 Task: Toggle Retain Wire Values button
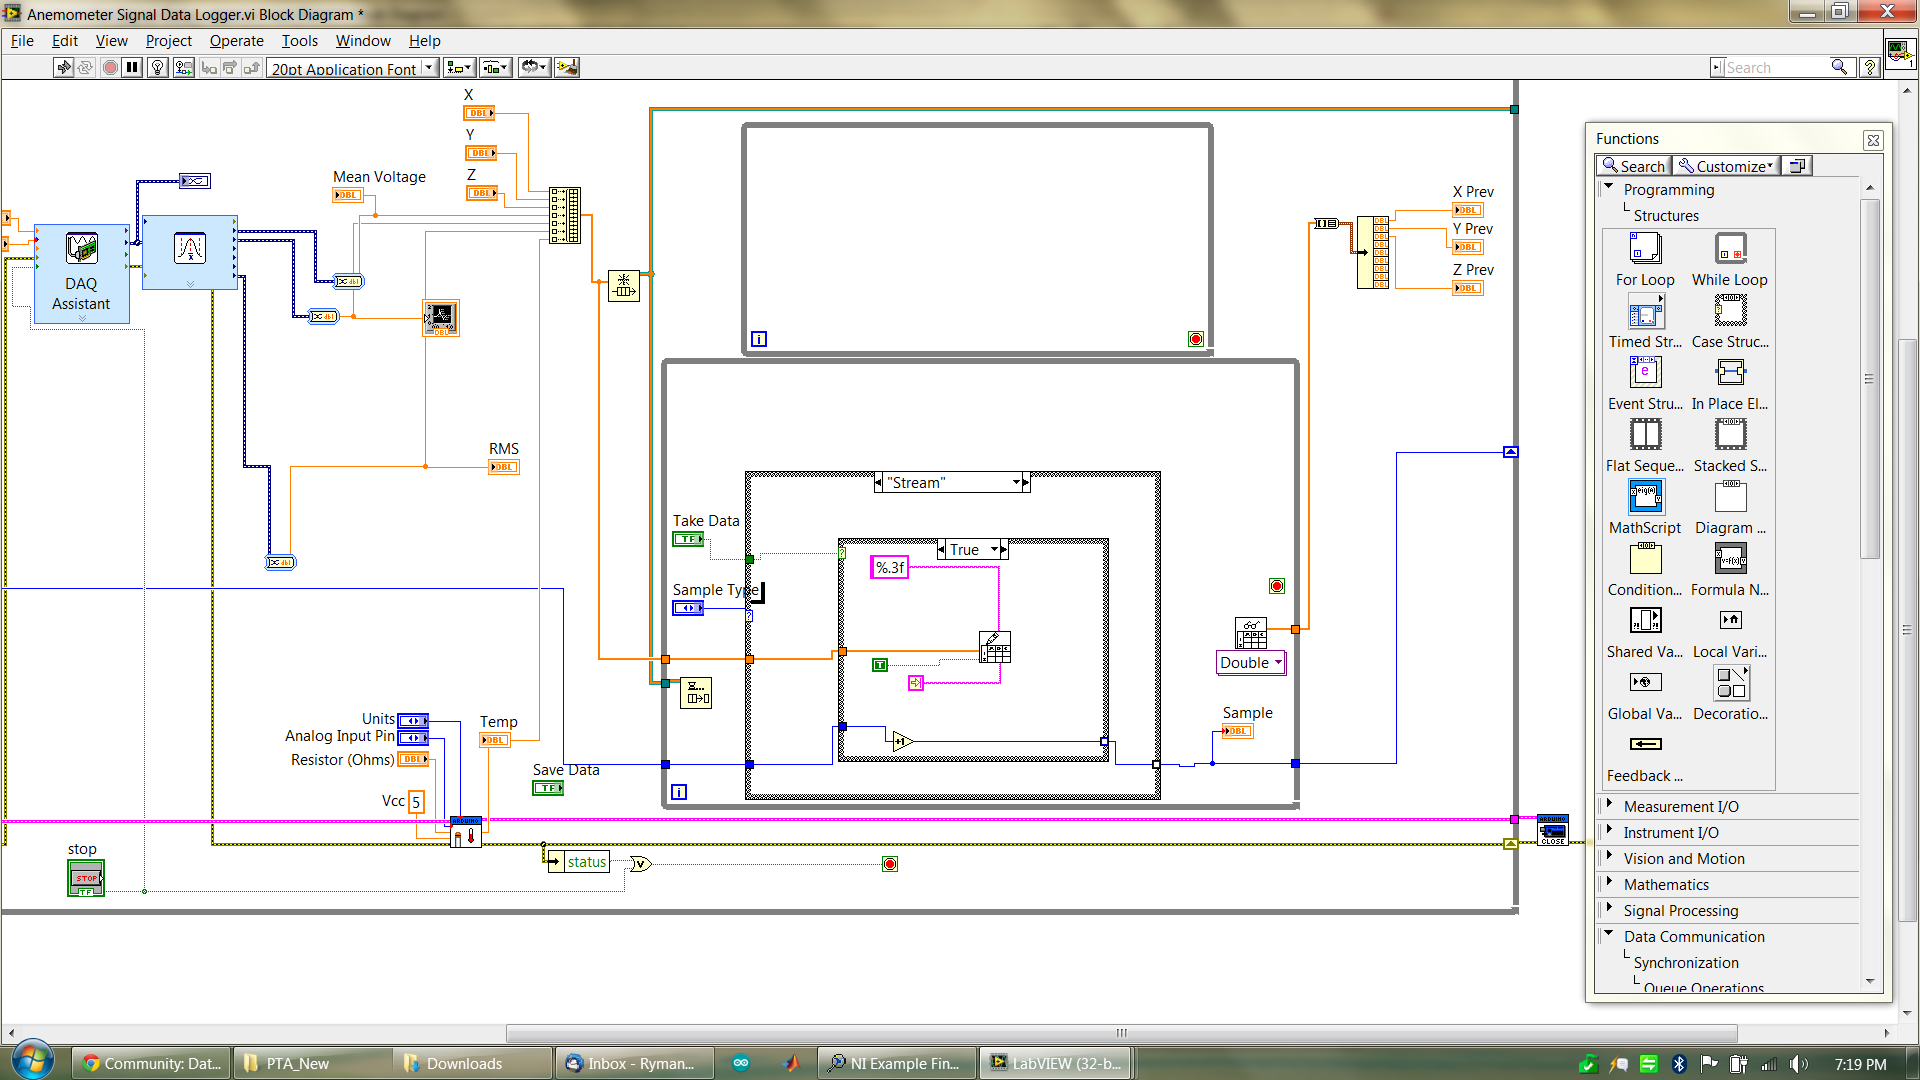[184, 67]
